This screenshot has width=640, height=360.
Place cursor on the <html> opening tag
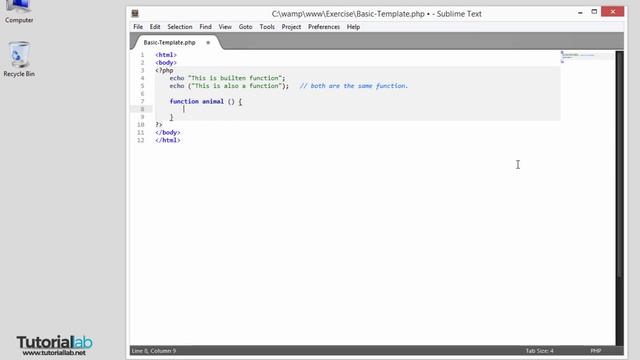(166, 55)
